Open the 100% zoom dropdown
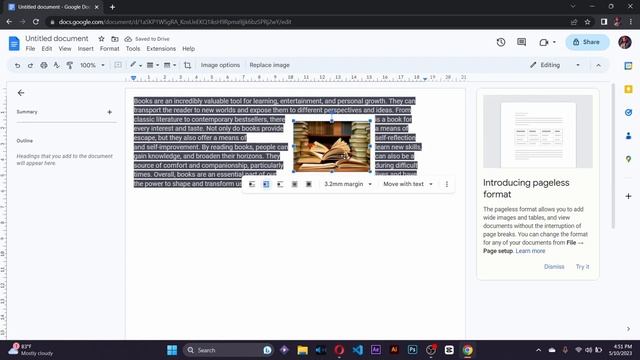This screenshot has width=640, height=360. (x=92, y=65)
